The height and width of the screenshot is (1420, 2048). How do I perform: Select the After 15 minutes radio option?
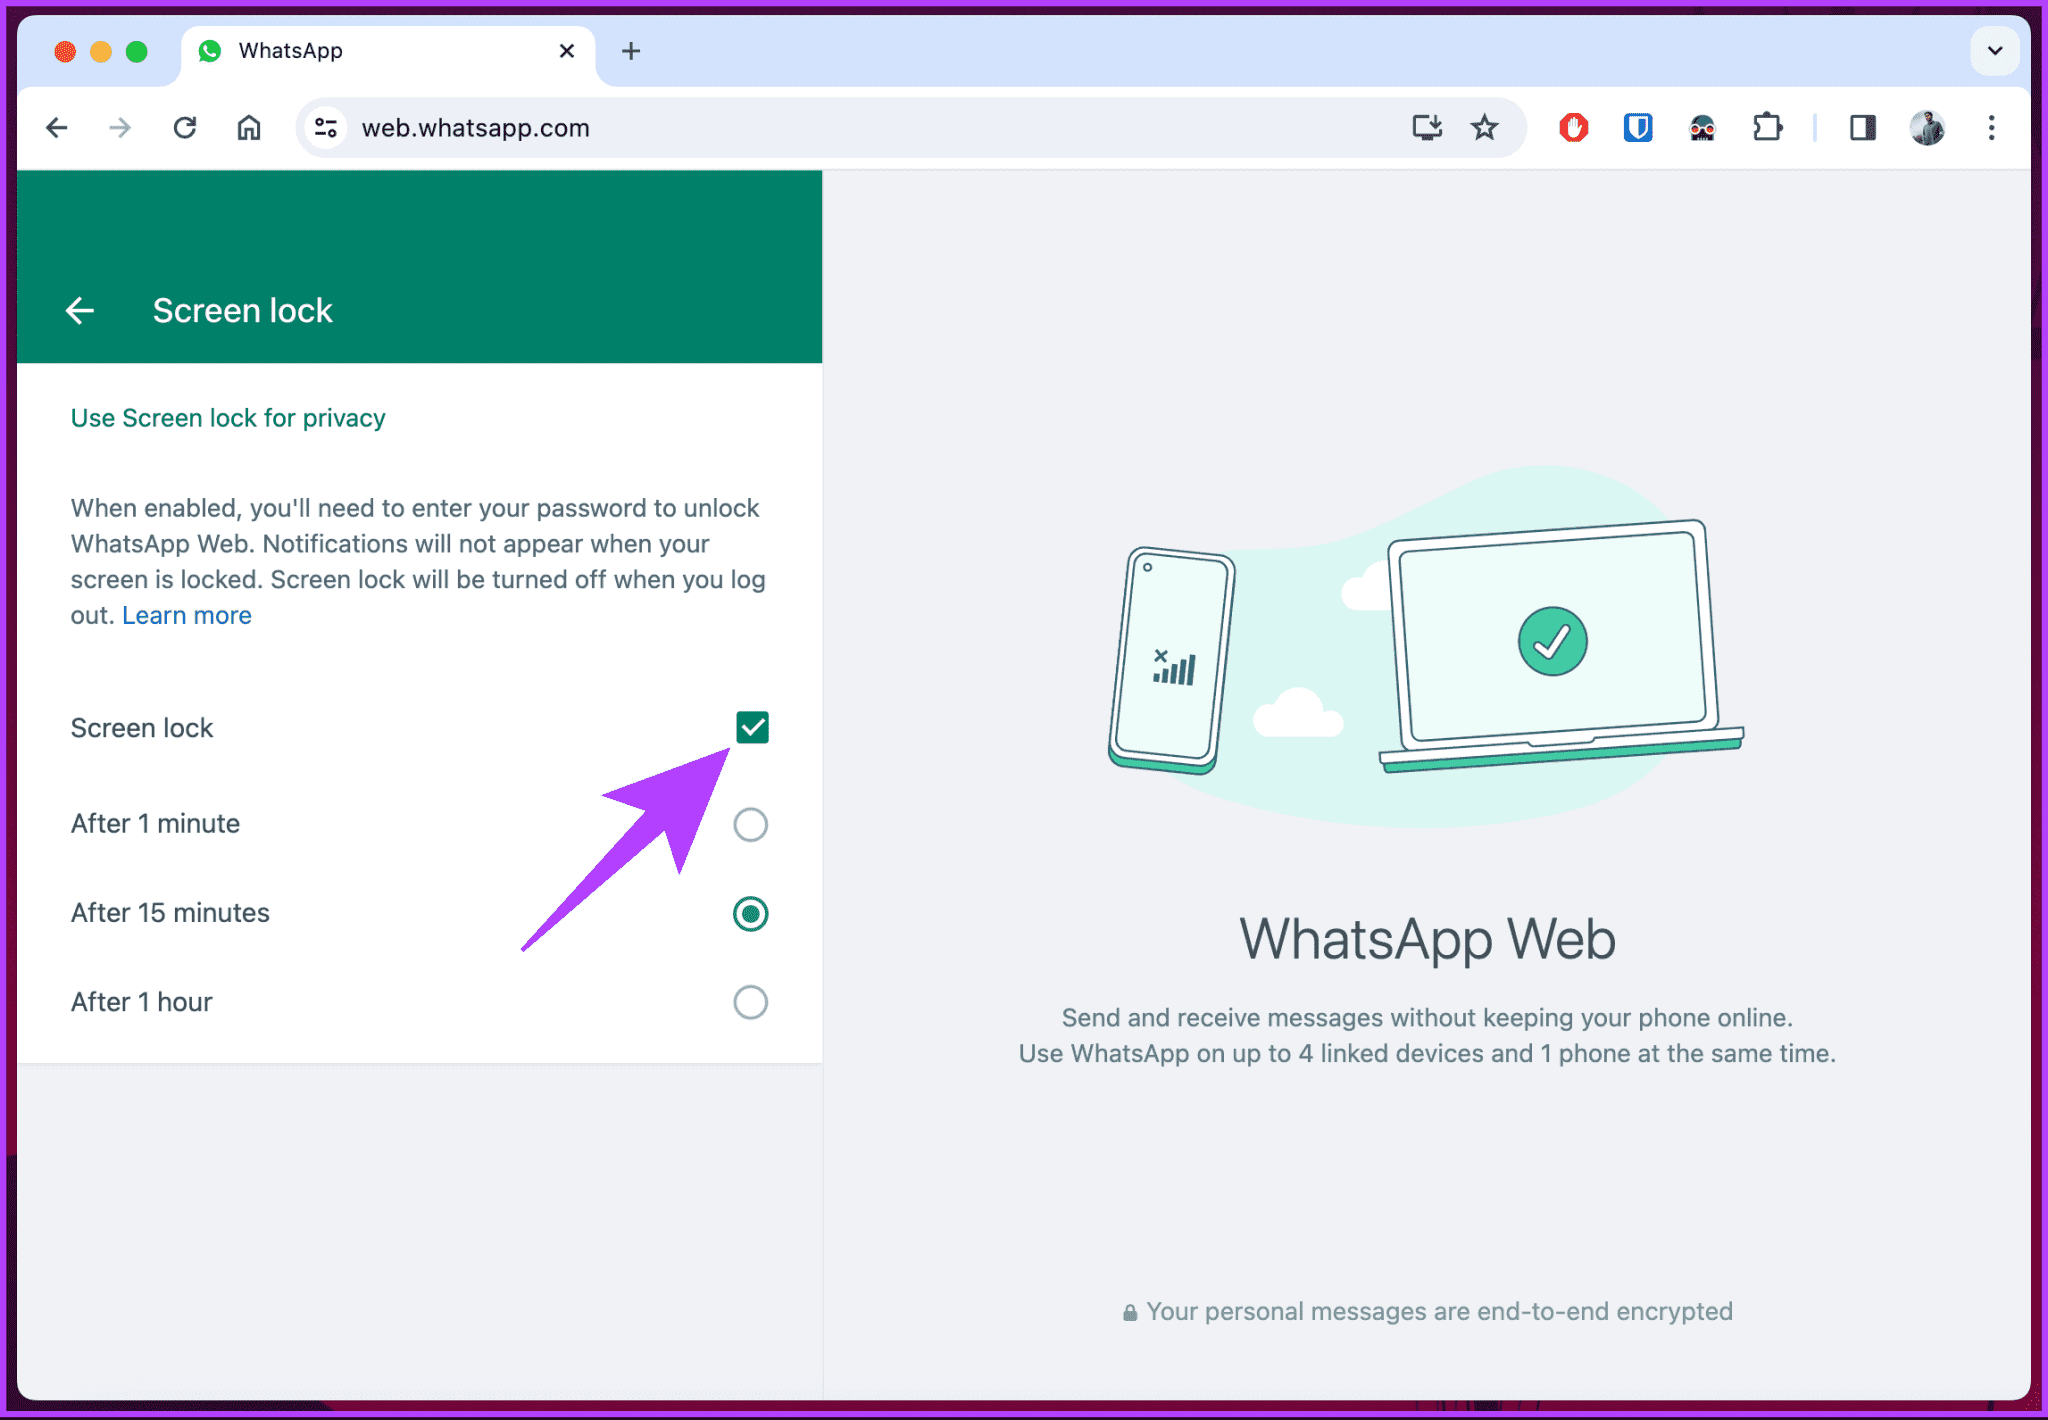point(750,913)
